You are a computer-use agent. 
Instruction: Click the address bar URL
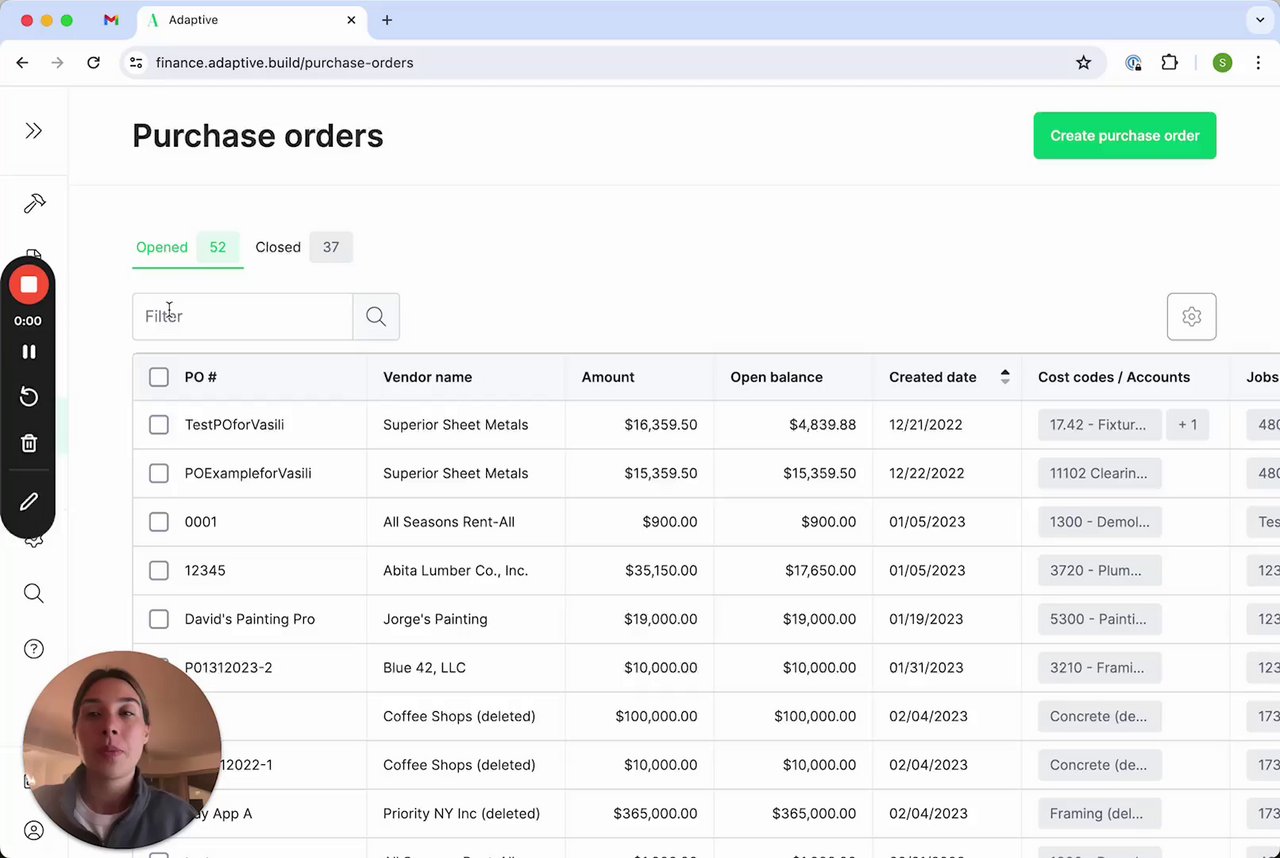pyautogui.click(x=285, y=63)
